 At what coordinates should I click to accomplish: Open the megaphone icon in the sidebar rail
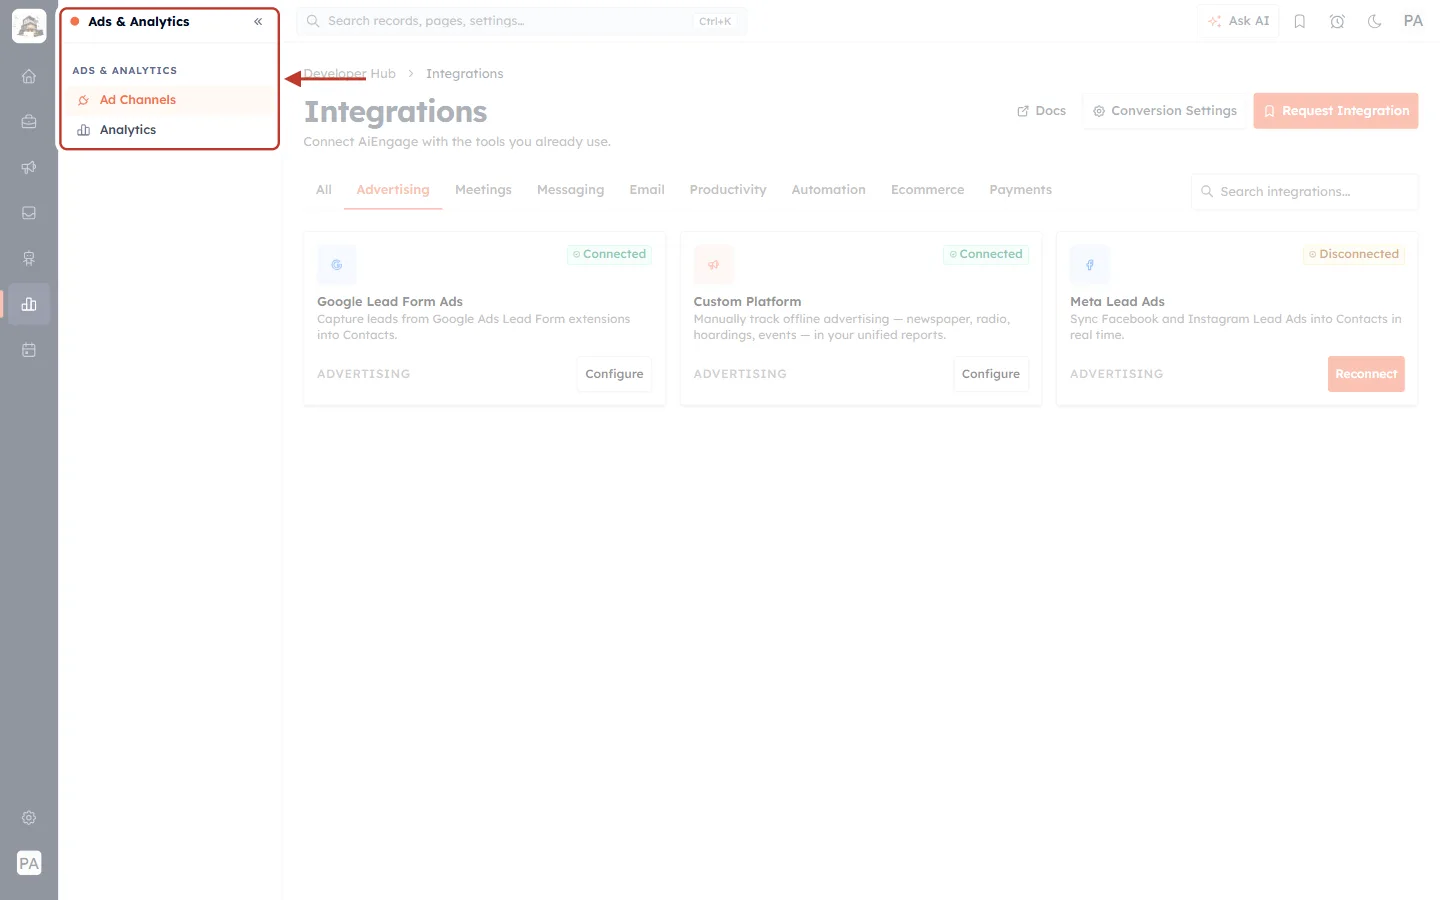click(29, 167)
